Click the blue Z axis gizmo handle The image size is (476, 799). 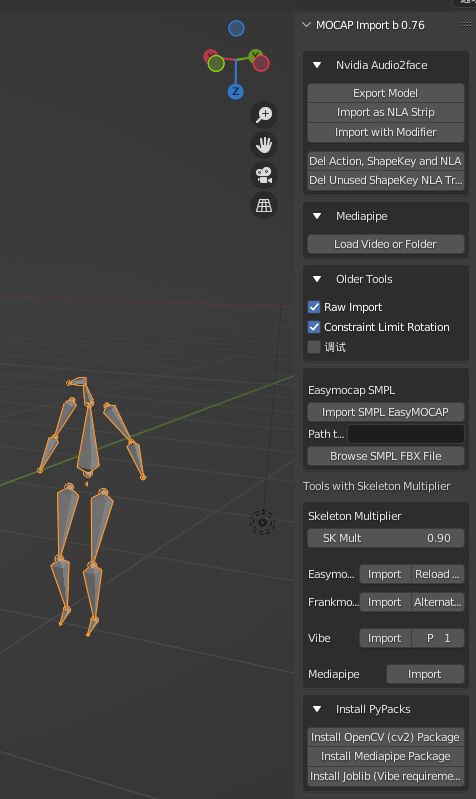click(x=235, y=92)
